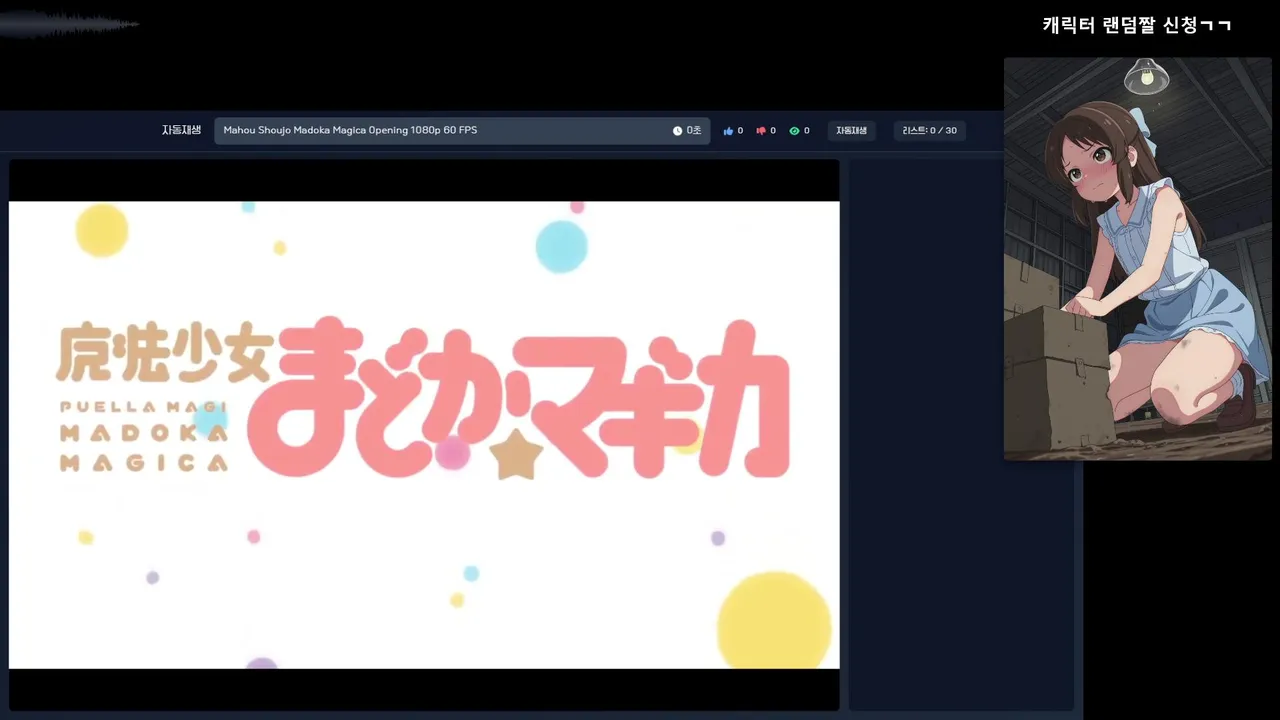Screen dimensions: 1280x720
Task: Click the audio waveform graphic at top
Action: point(68,24)
